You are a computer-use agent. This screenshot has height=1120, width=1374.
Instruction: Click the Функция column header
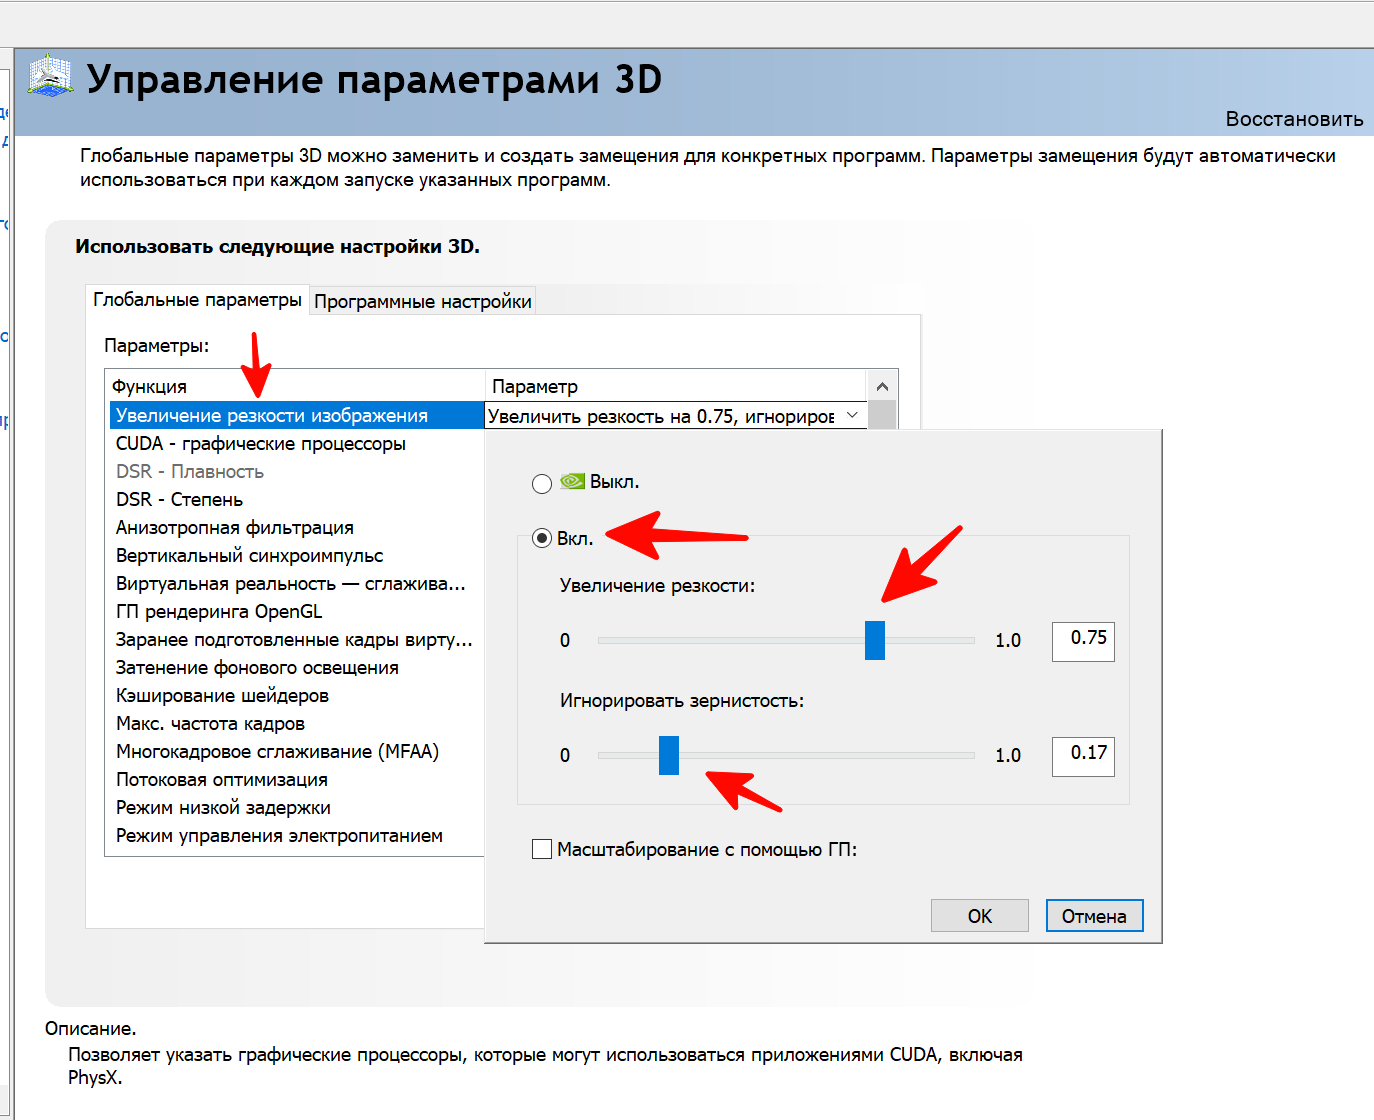(x=295, y=386)
